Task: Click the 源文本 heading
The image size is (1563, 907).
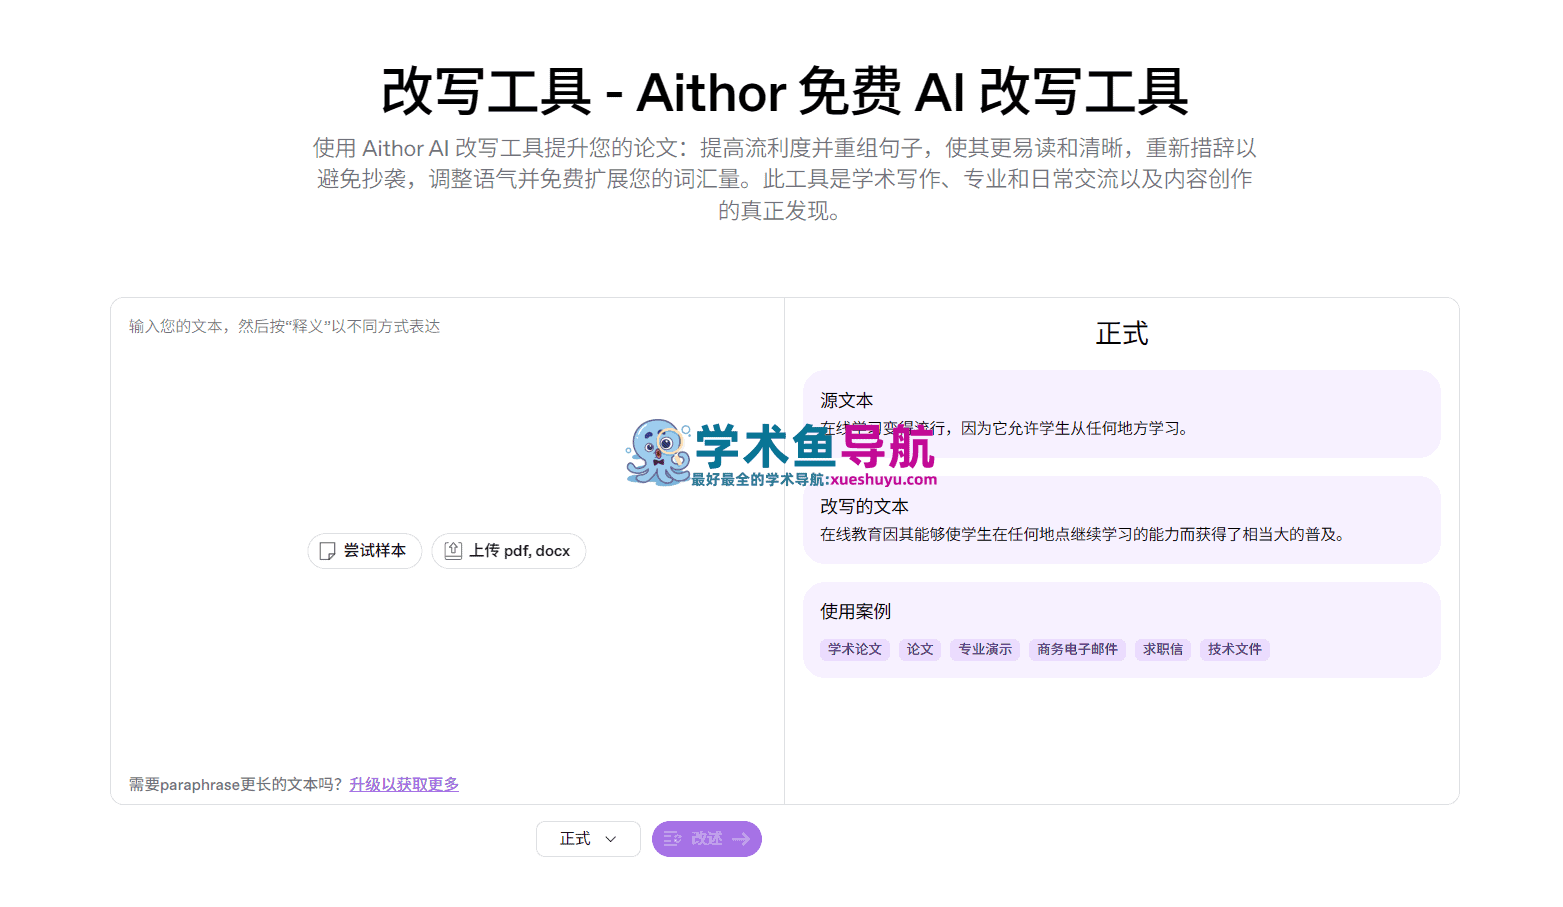Action: [x=847, y=401]
